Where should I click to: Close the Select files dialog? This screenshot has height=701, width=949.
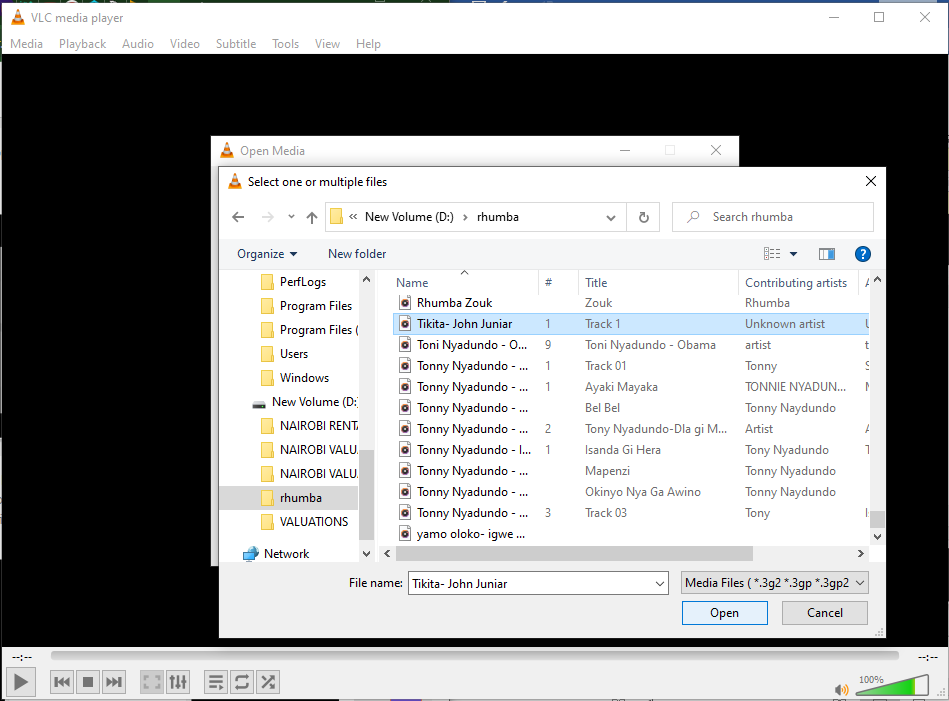pos(870,181)
